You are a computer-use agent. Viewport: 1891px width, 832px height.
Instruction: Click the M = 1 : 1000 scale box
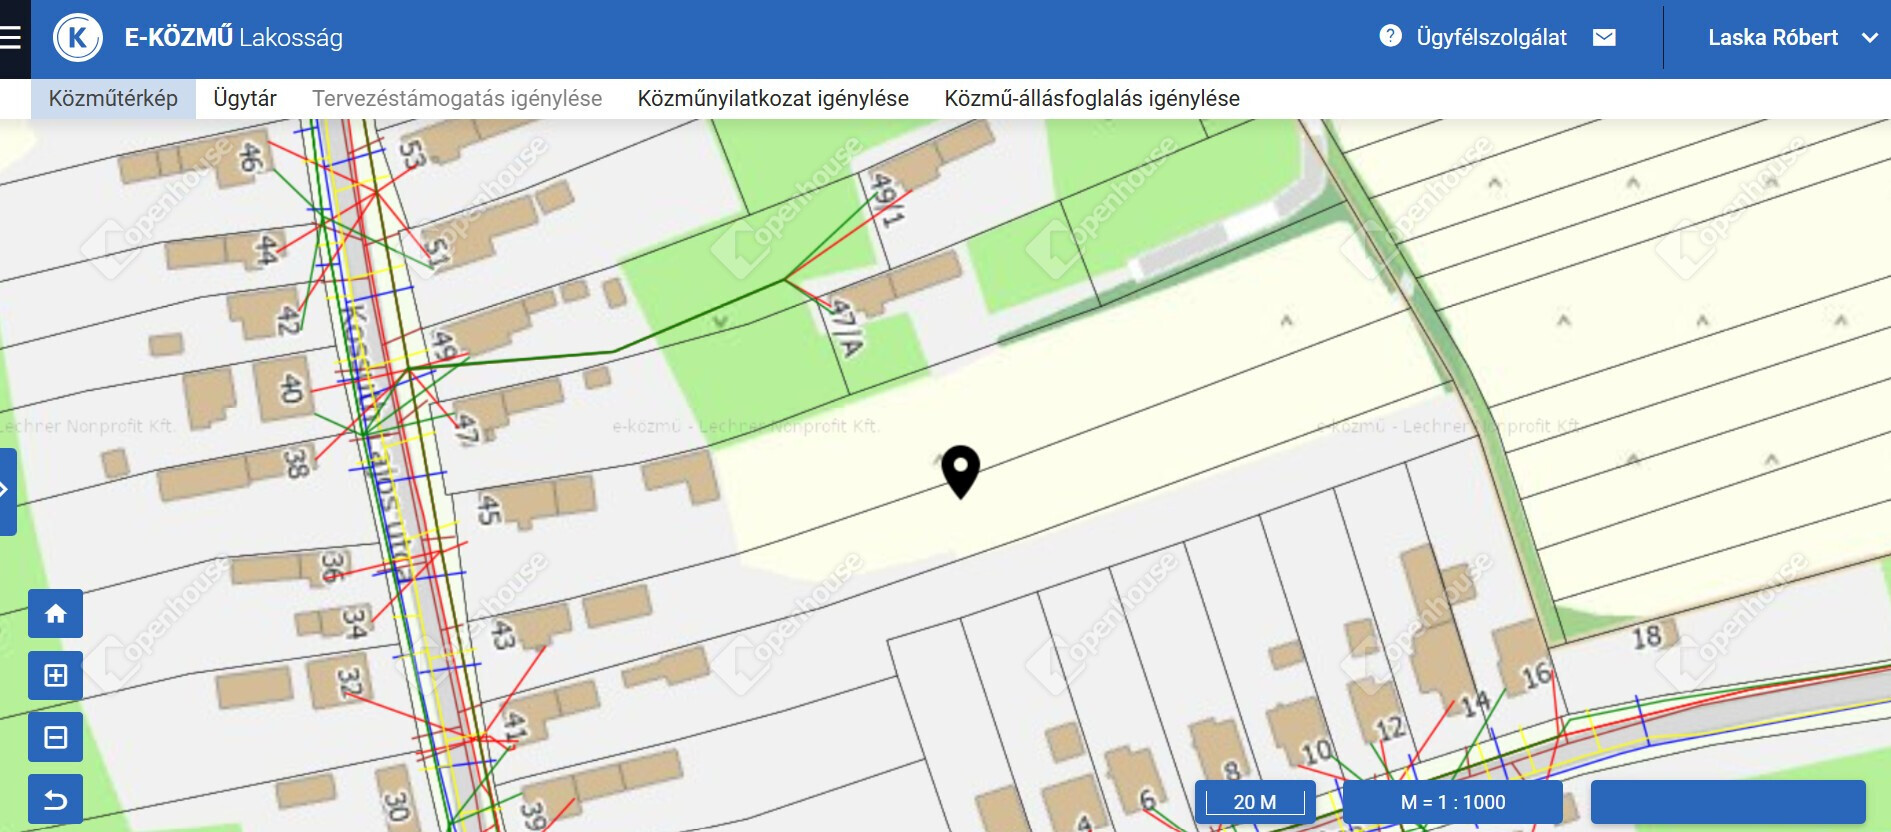click(x=1452, y=802)
